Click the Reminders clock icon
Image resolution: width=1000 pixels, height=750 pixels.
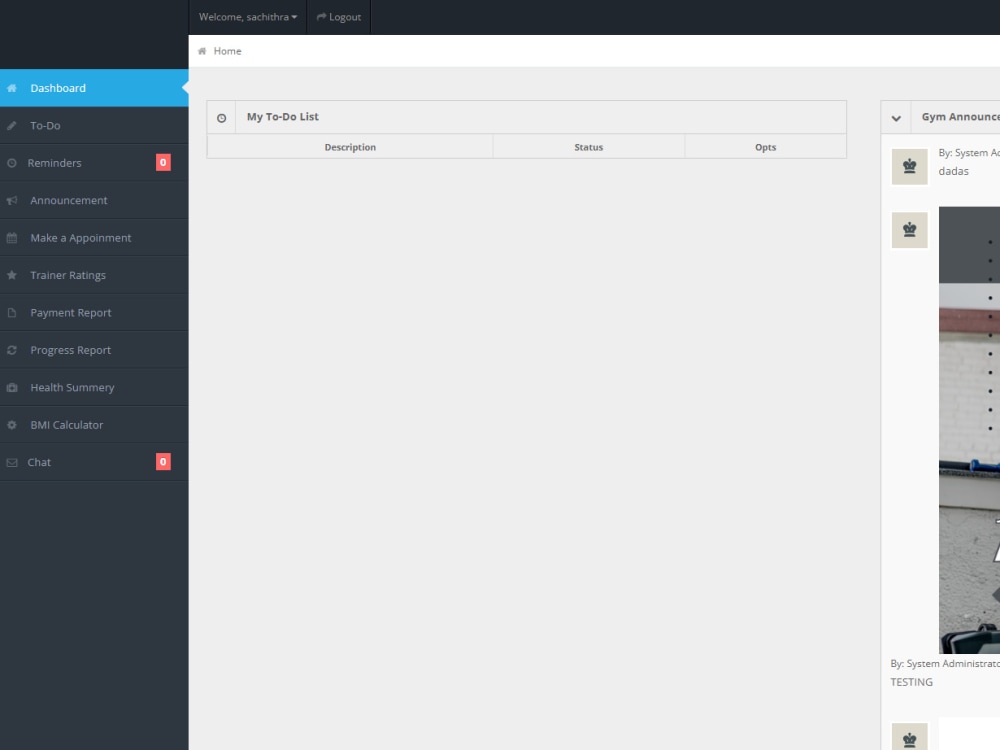(x=11, y=163)
